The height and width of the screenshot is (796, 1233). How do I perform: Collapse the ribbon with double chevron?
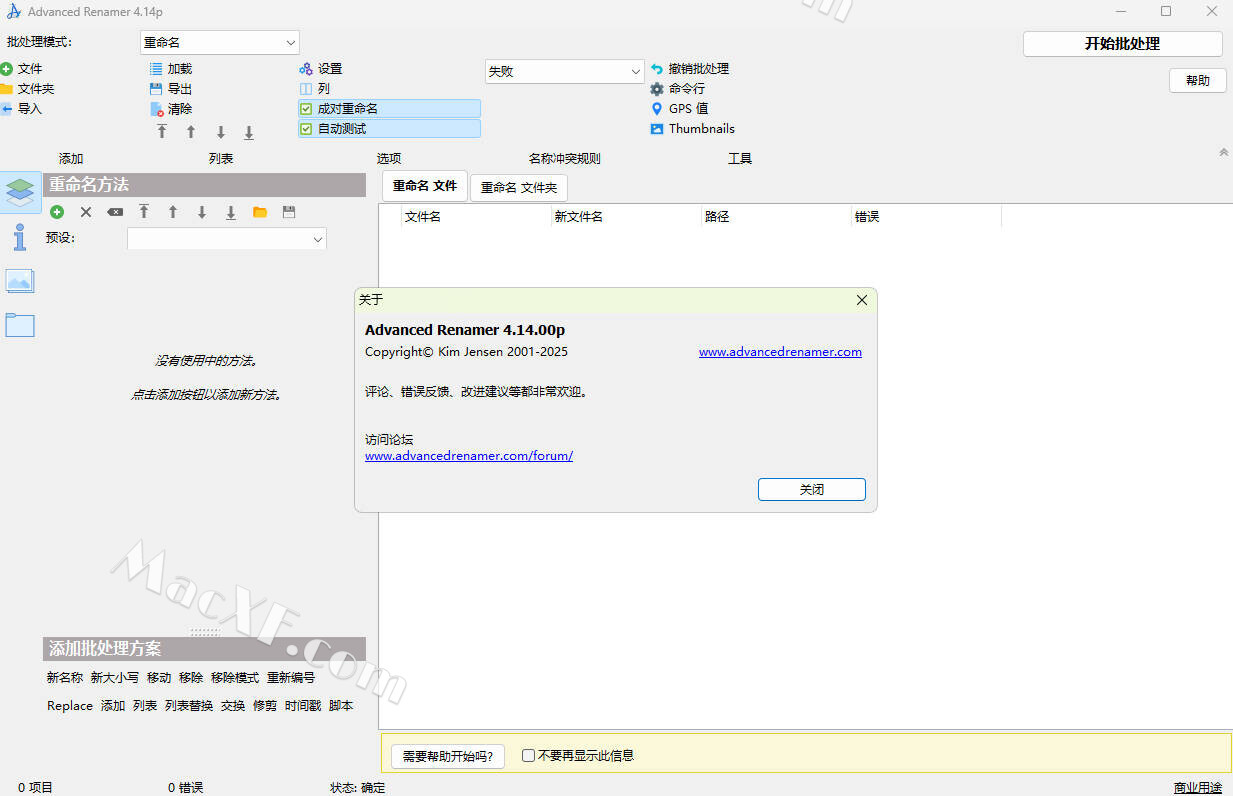pyautogui.click(x=1223, y=153)
